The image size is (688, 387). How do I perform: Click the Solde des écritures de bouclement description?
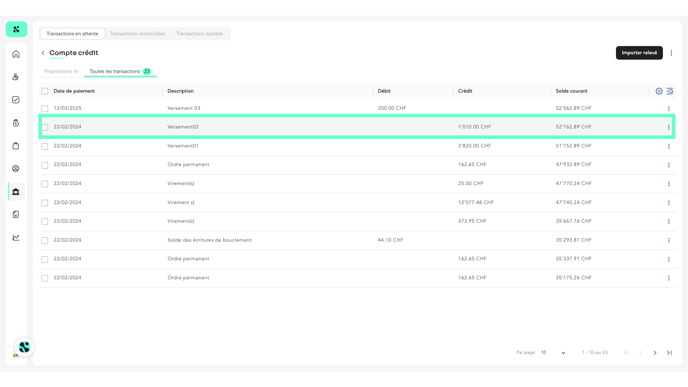coord(209,240)
